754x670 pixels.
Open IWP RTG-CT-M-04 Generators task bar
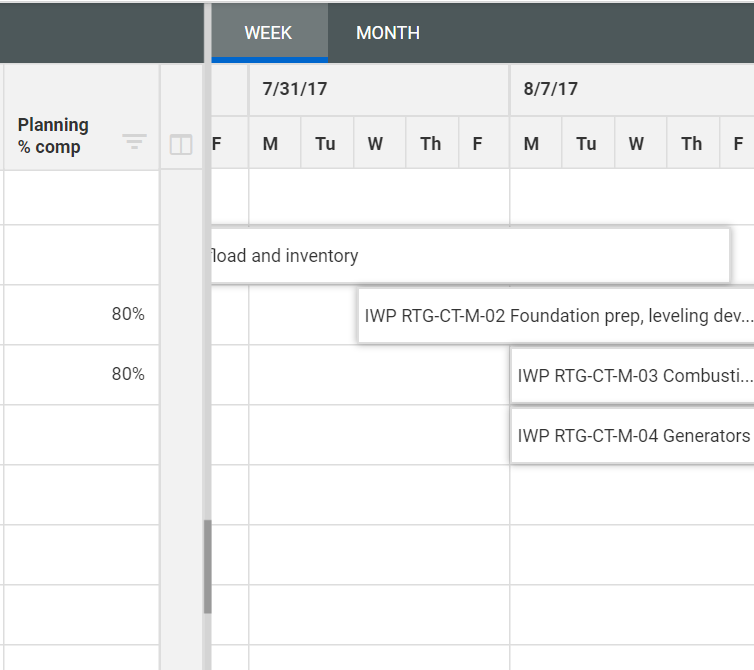(632, 436)
